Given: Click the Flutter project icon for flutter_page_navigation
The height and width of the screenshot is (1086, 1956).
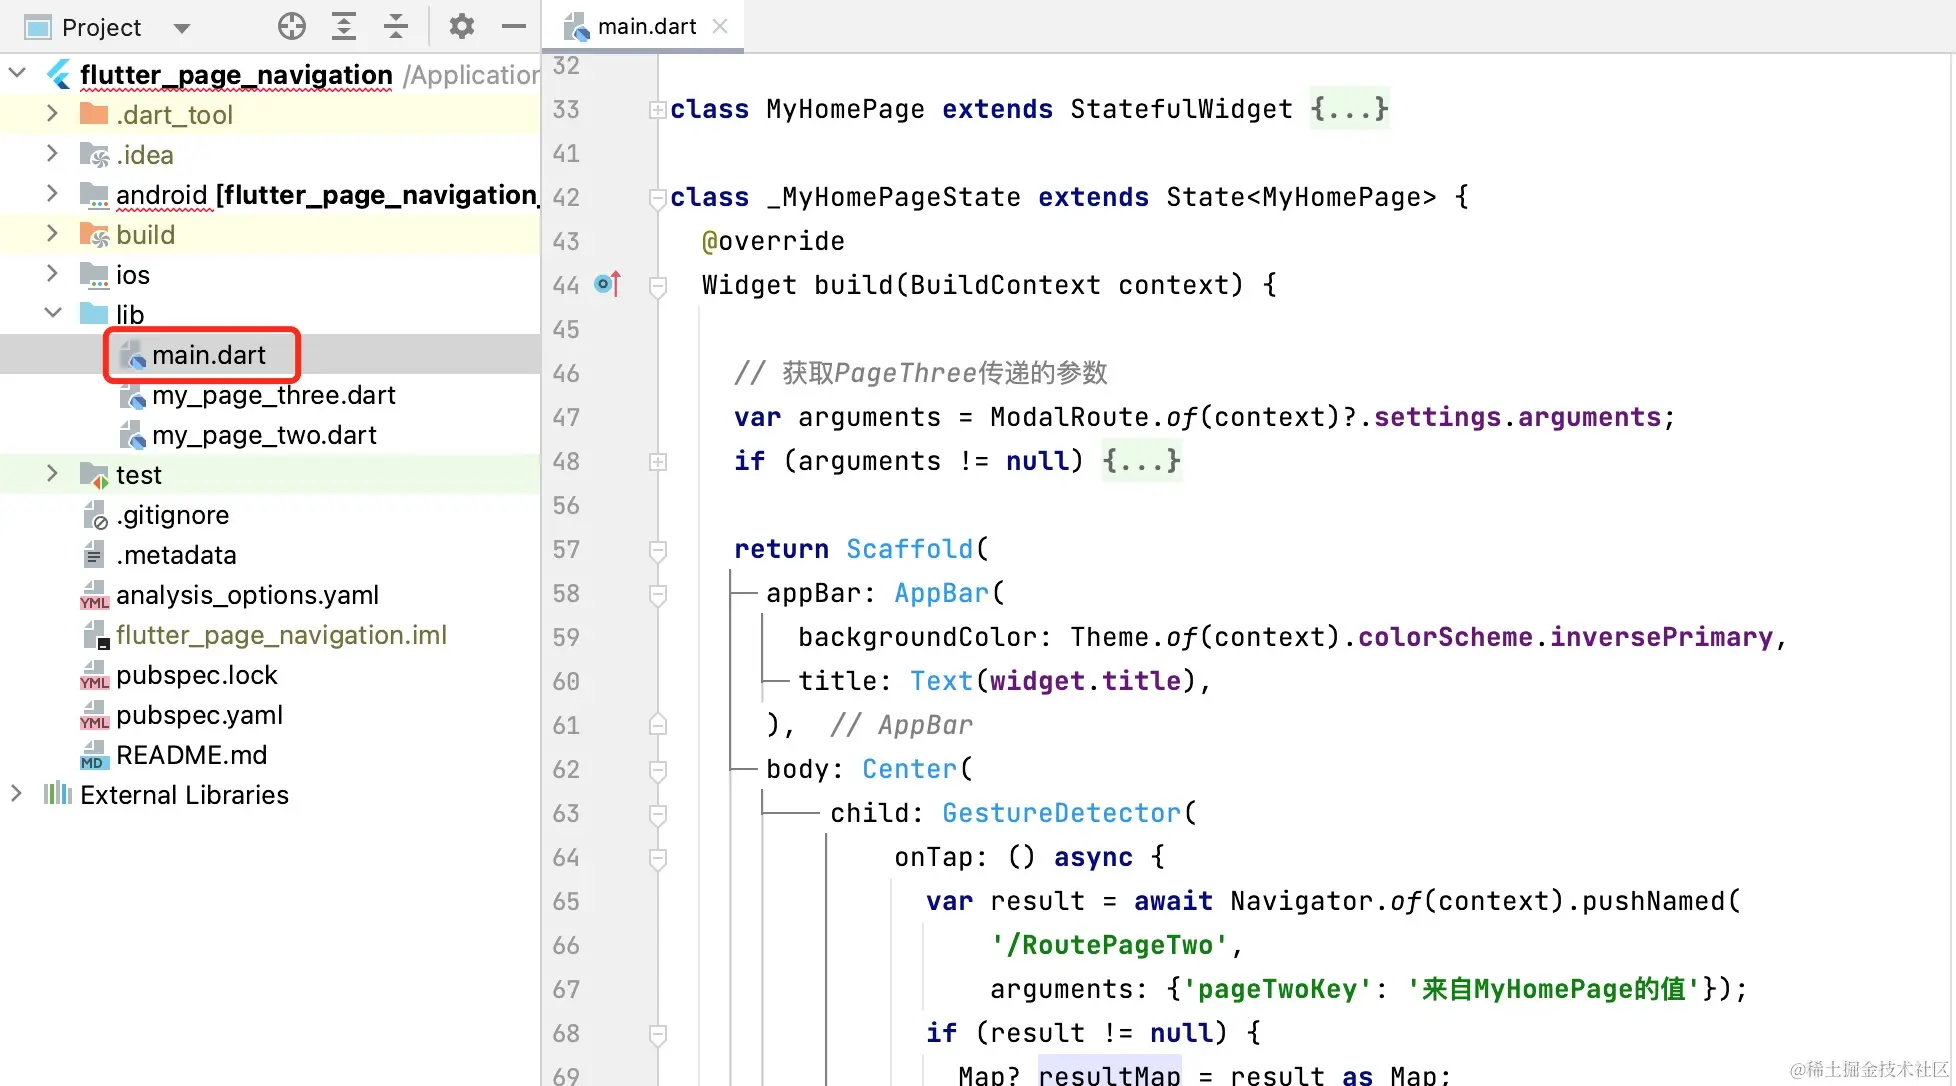Looking at the screenshot, I should pyautogui.click(x=59, y=75).
